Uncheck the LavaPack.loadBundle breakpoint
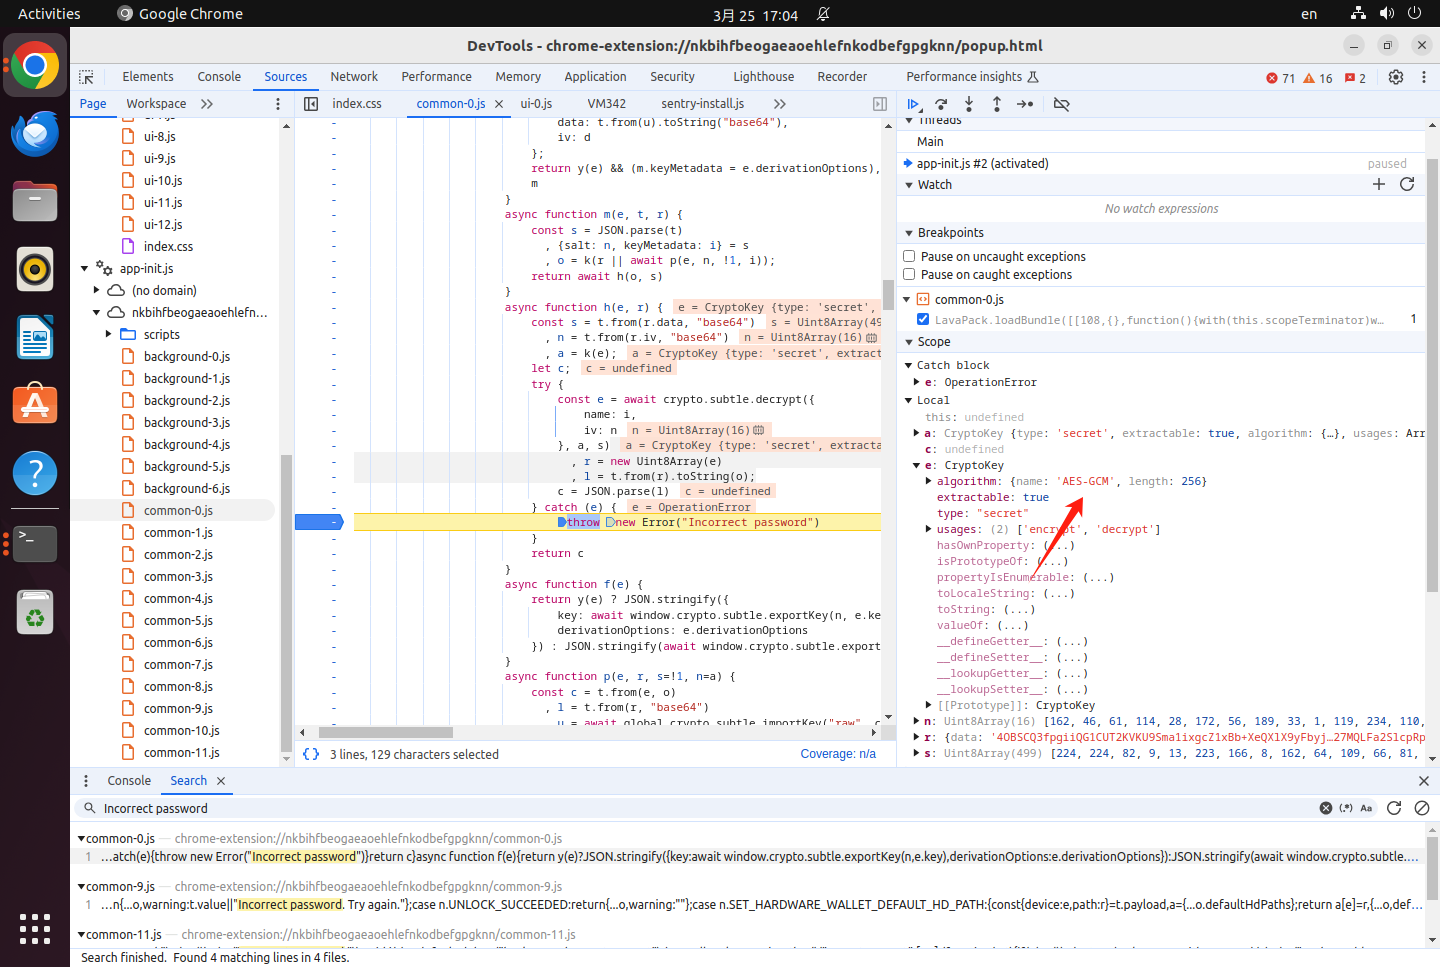Image resolution: width=1440 pixels, height=967 pixels. (x=923, y=320)
